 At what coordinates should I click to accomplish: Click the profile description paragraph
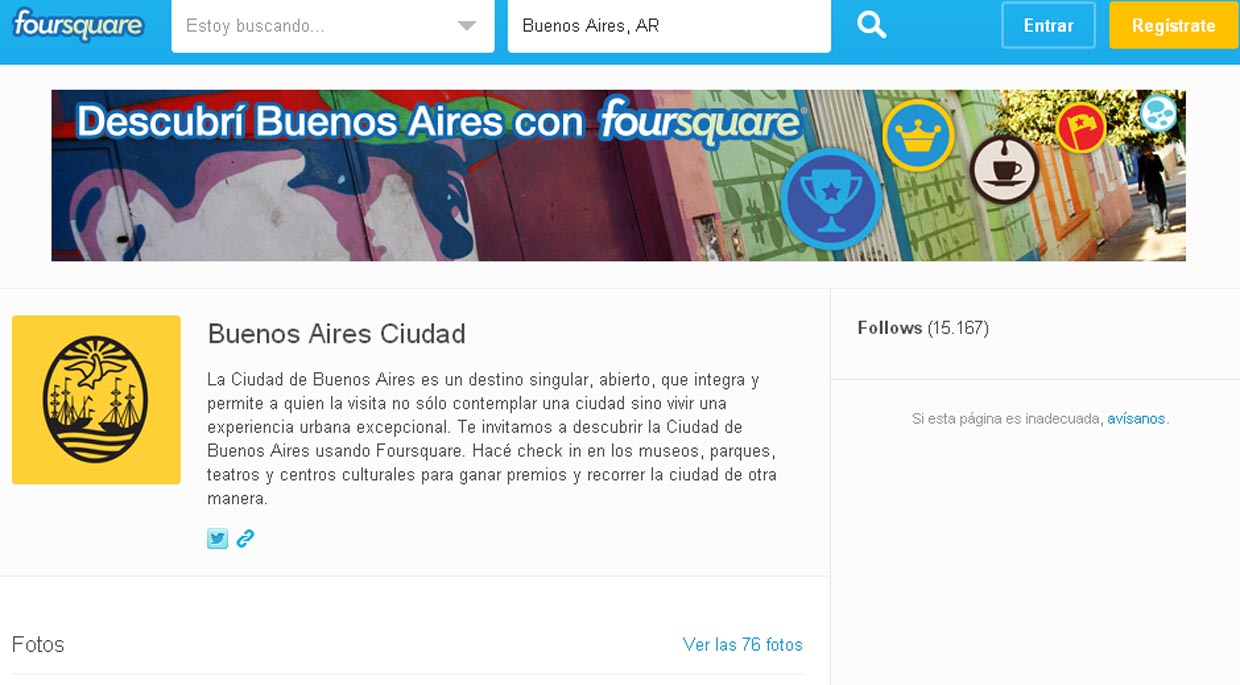coord(492,439)
